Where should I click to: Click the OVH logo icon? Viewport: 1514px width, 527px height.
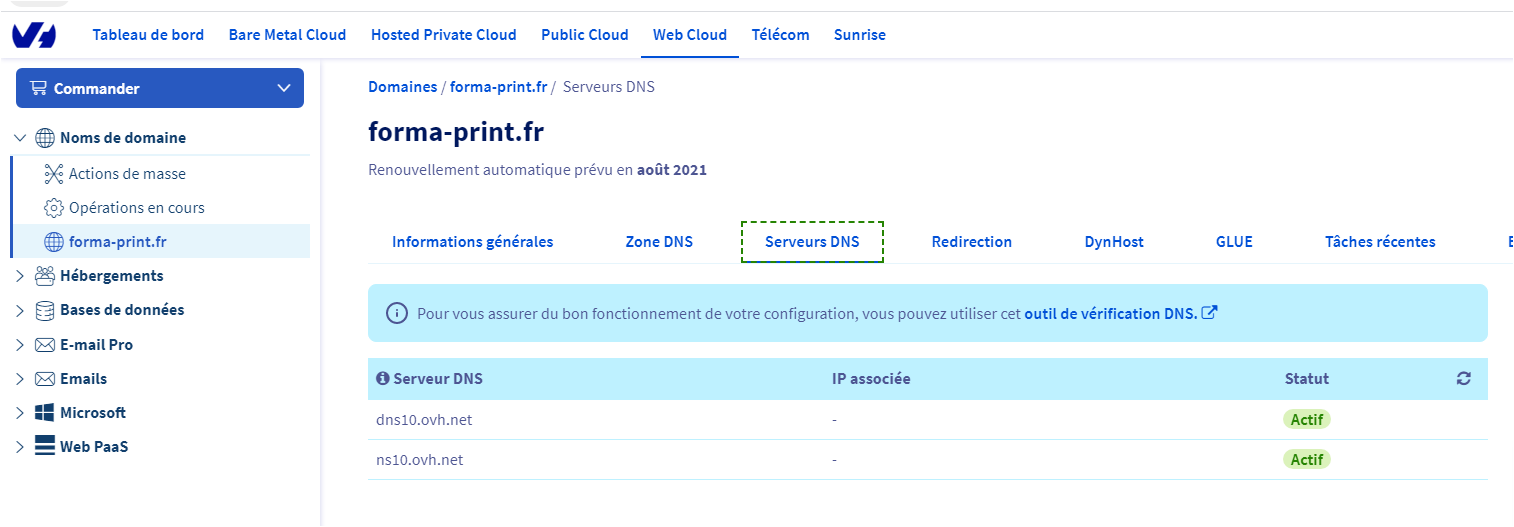point(34,35)
